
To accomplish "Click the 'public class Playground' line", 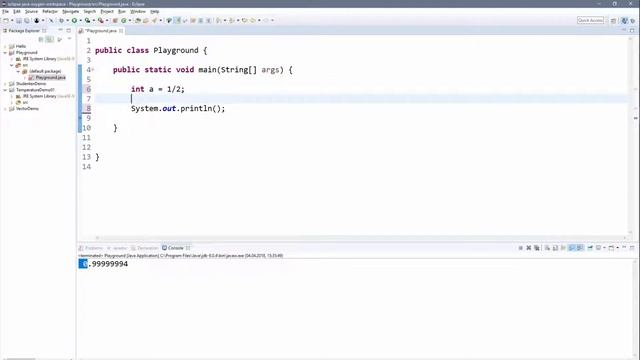I will point(151,50).
